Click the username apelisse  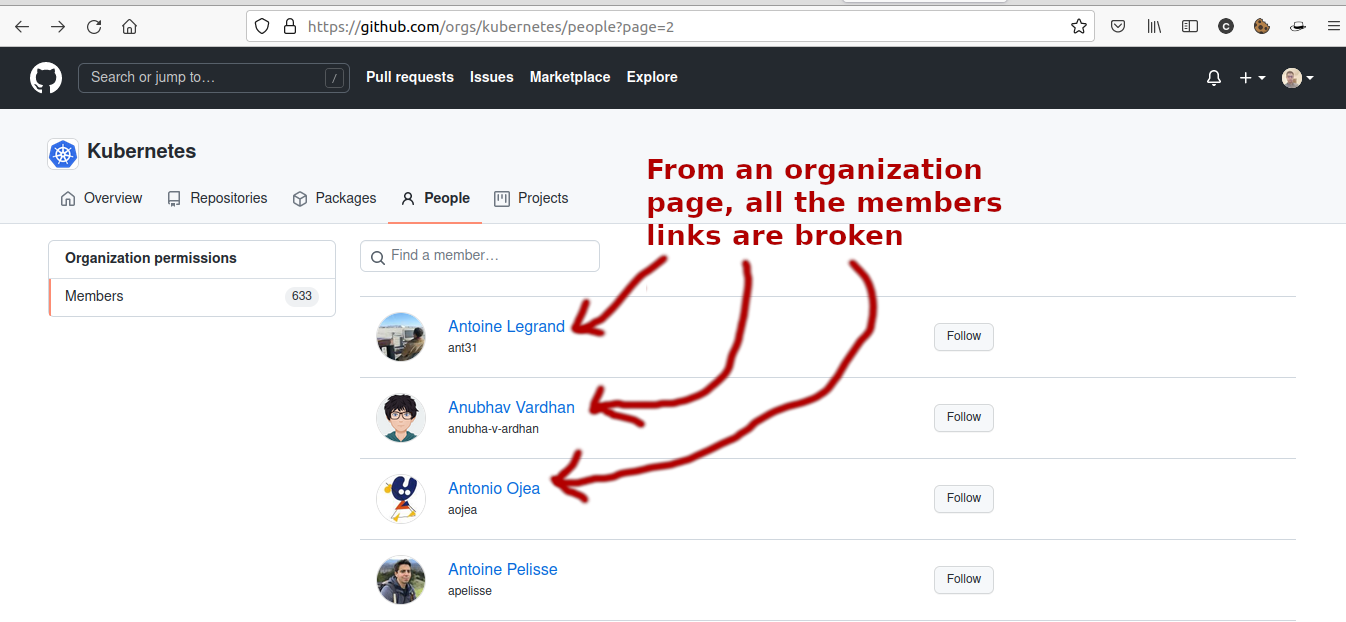[x=470, y=591]
